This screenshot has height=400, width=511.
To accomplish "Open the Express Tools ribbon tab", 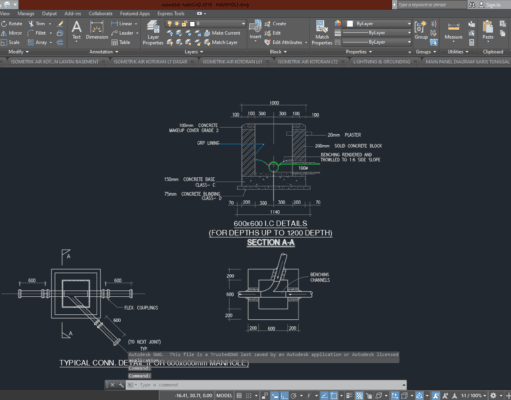I will 171,14.
